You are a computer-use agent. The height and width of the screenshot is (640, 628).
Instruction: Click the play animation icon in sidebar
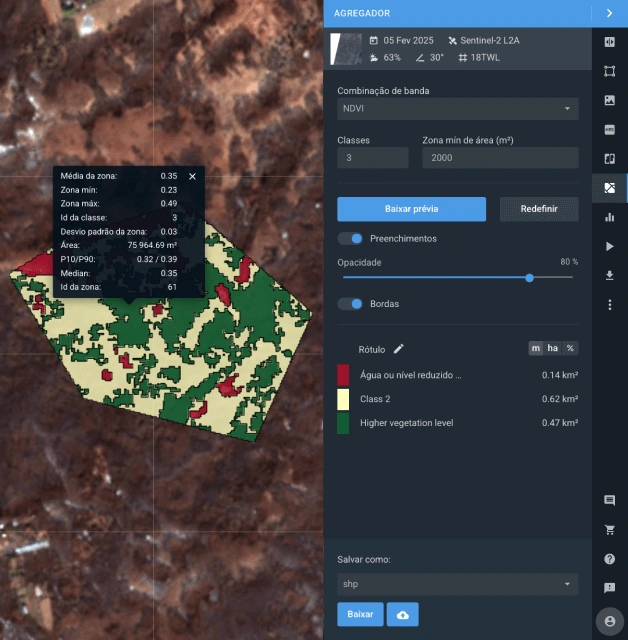pyautogui.click(x=609, y=246)
